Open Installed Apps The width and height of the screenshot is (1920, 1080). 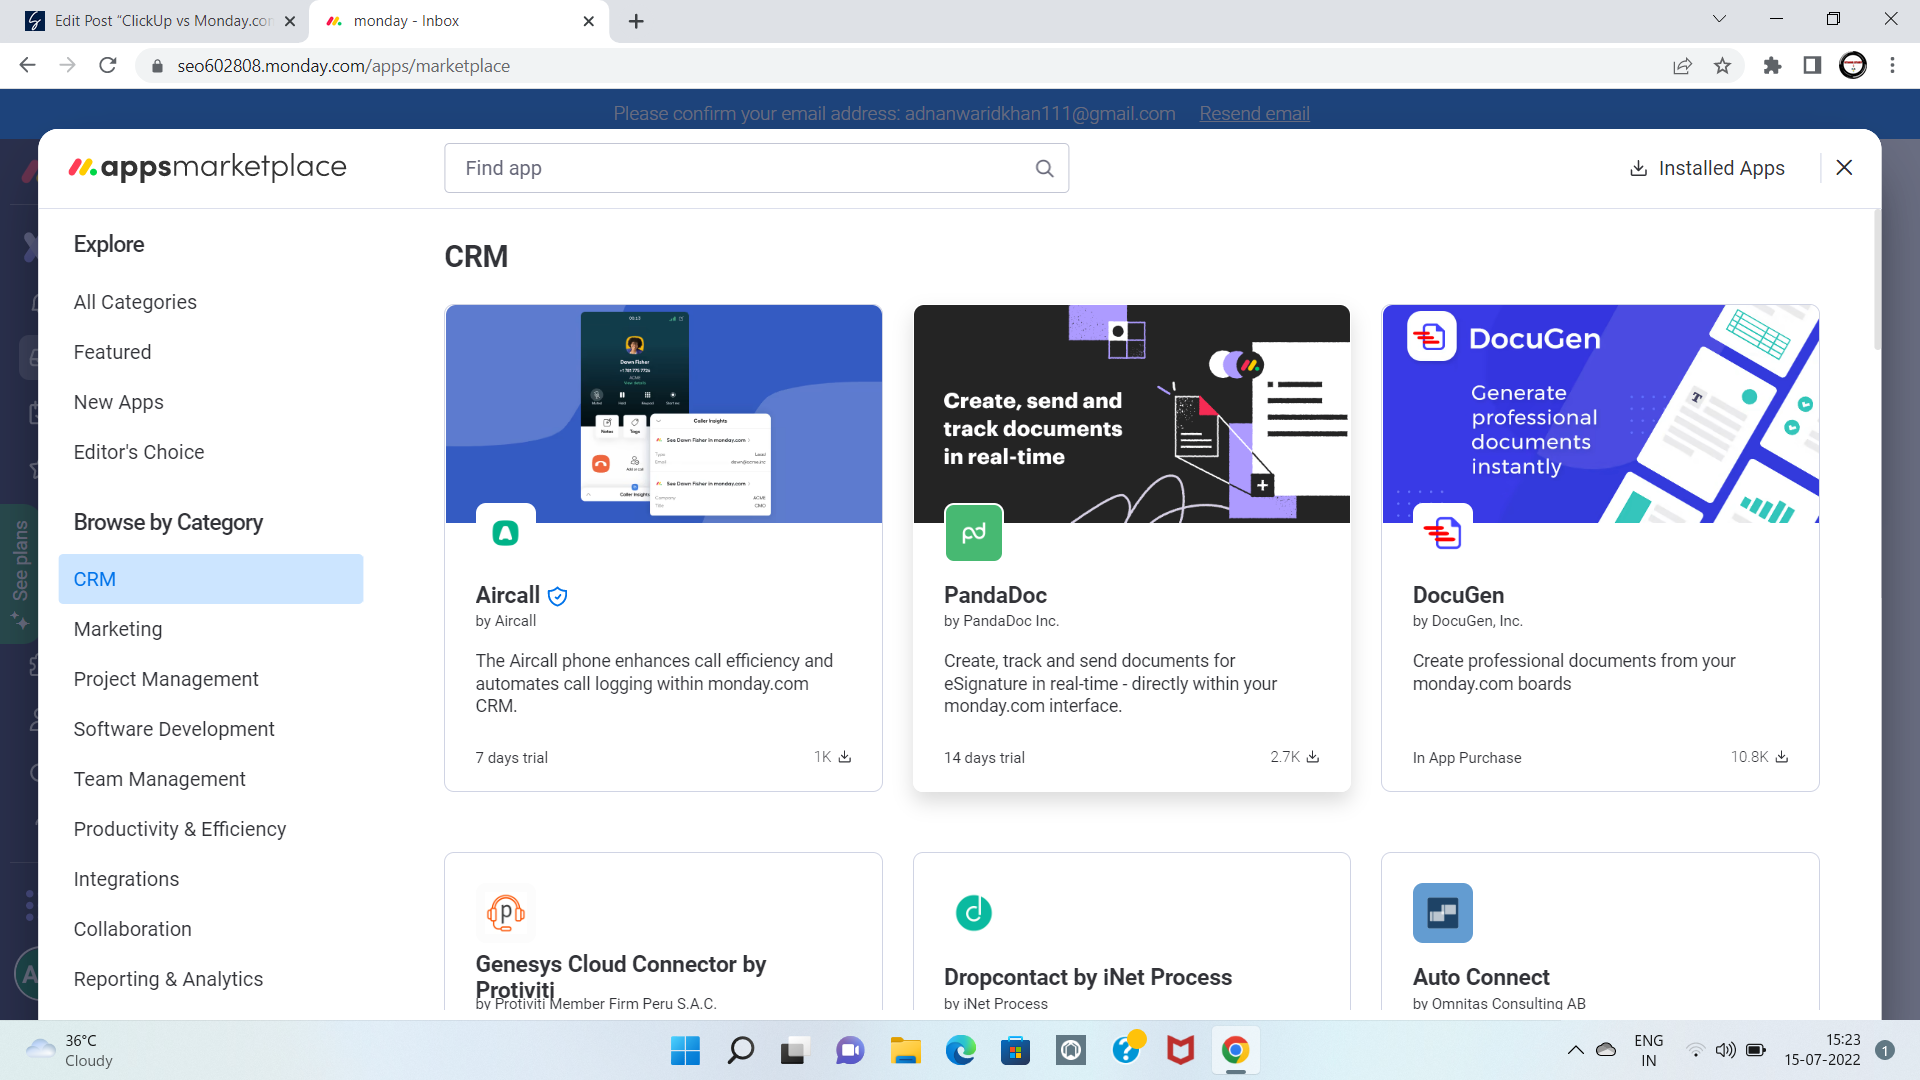(x=1707, y=168)
